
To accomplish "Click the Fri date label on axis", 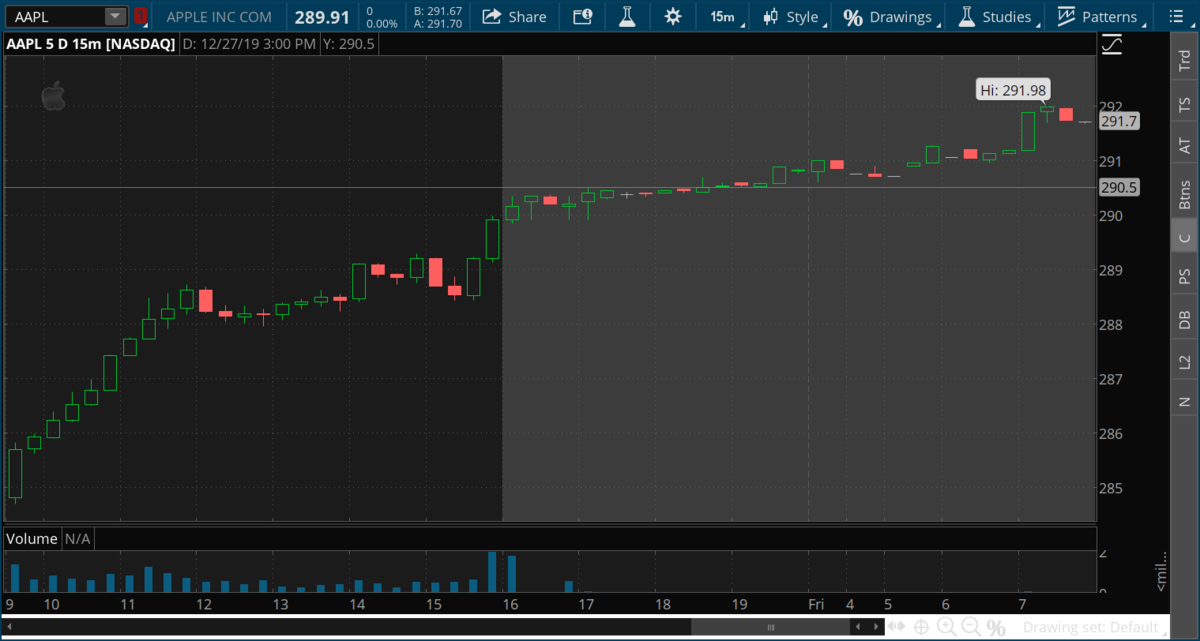I will [817, 604].
